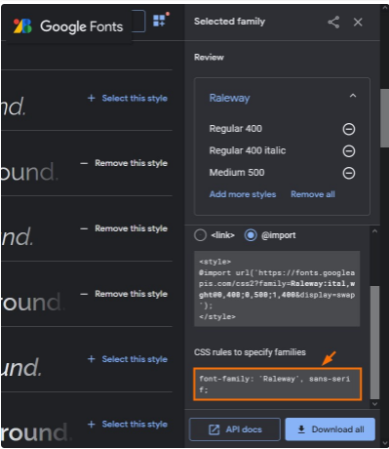Select the style beside the italic 'und.' sample
Viewport: 389px width, 449px height.
click(x=127, y=359)
